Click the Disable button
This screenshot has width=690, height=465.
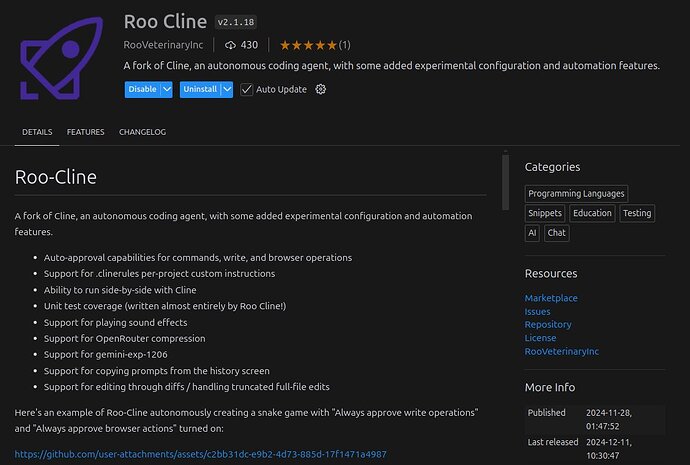pos(143,89)
